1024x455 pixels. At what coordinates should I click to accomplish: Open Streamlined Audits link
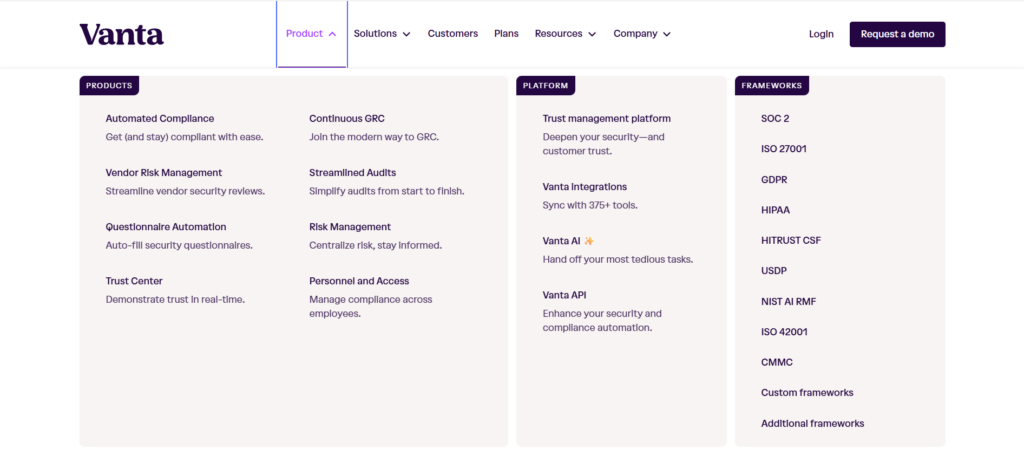click(x=352, y=173)
